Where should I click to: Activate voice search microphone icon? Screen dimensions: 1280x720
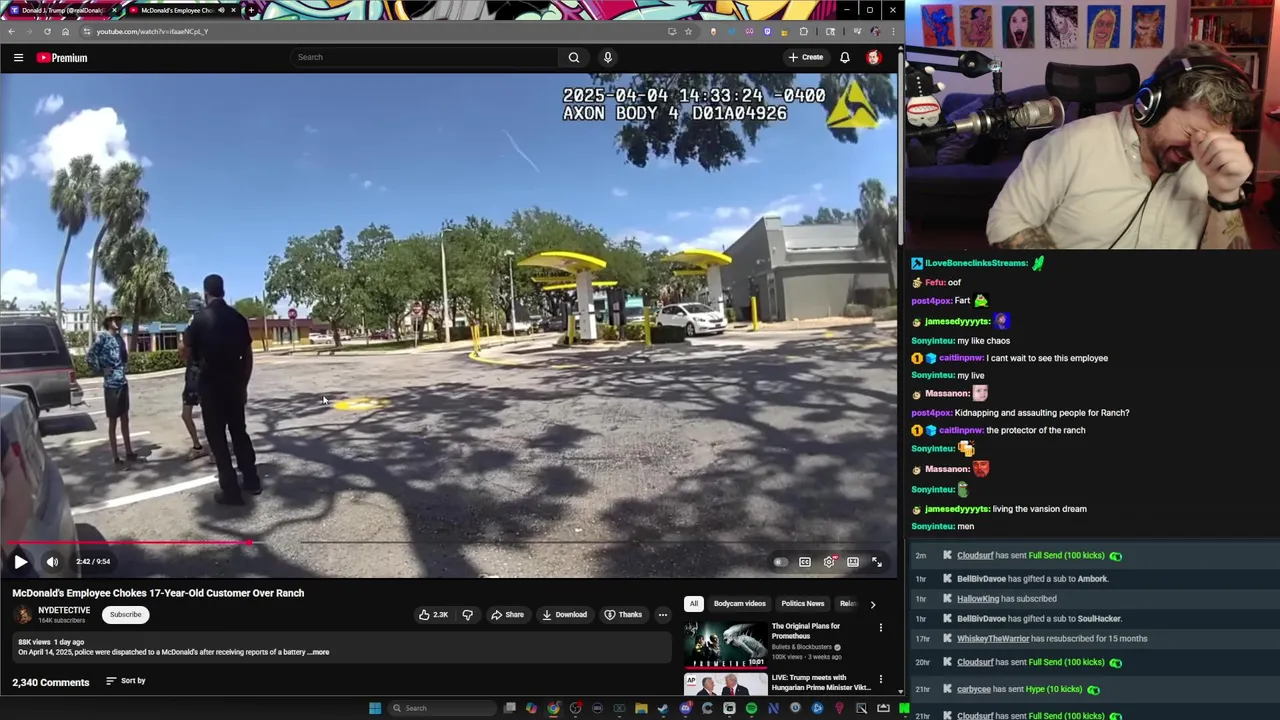607,57
